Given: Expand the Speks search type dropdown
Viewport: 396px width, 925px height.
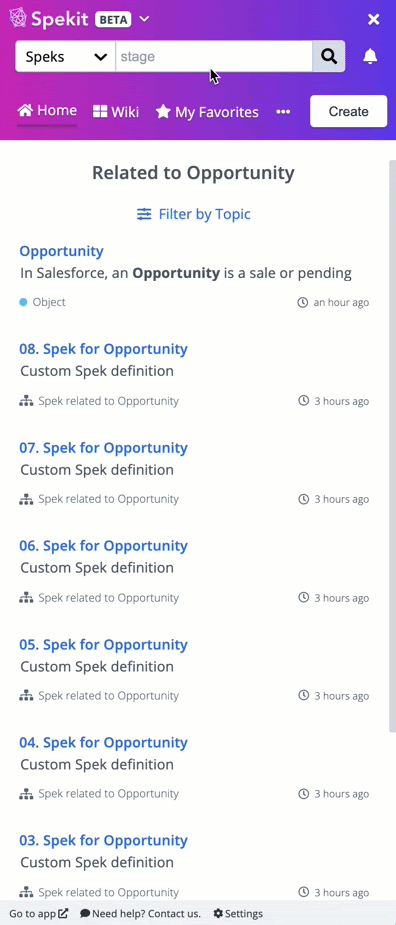Looking at the screenshot, I should [66, 57].
